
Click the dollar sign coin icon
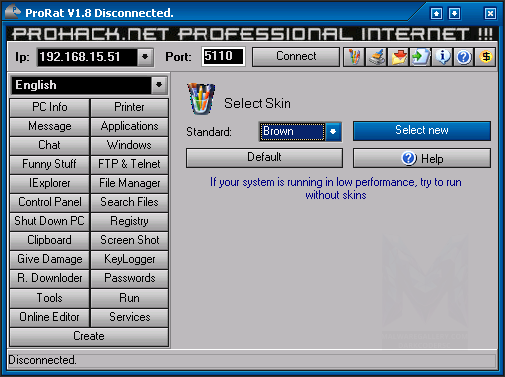click(486, 57)
